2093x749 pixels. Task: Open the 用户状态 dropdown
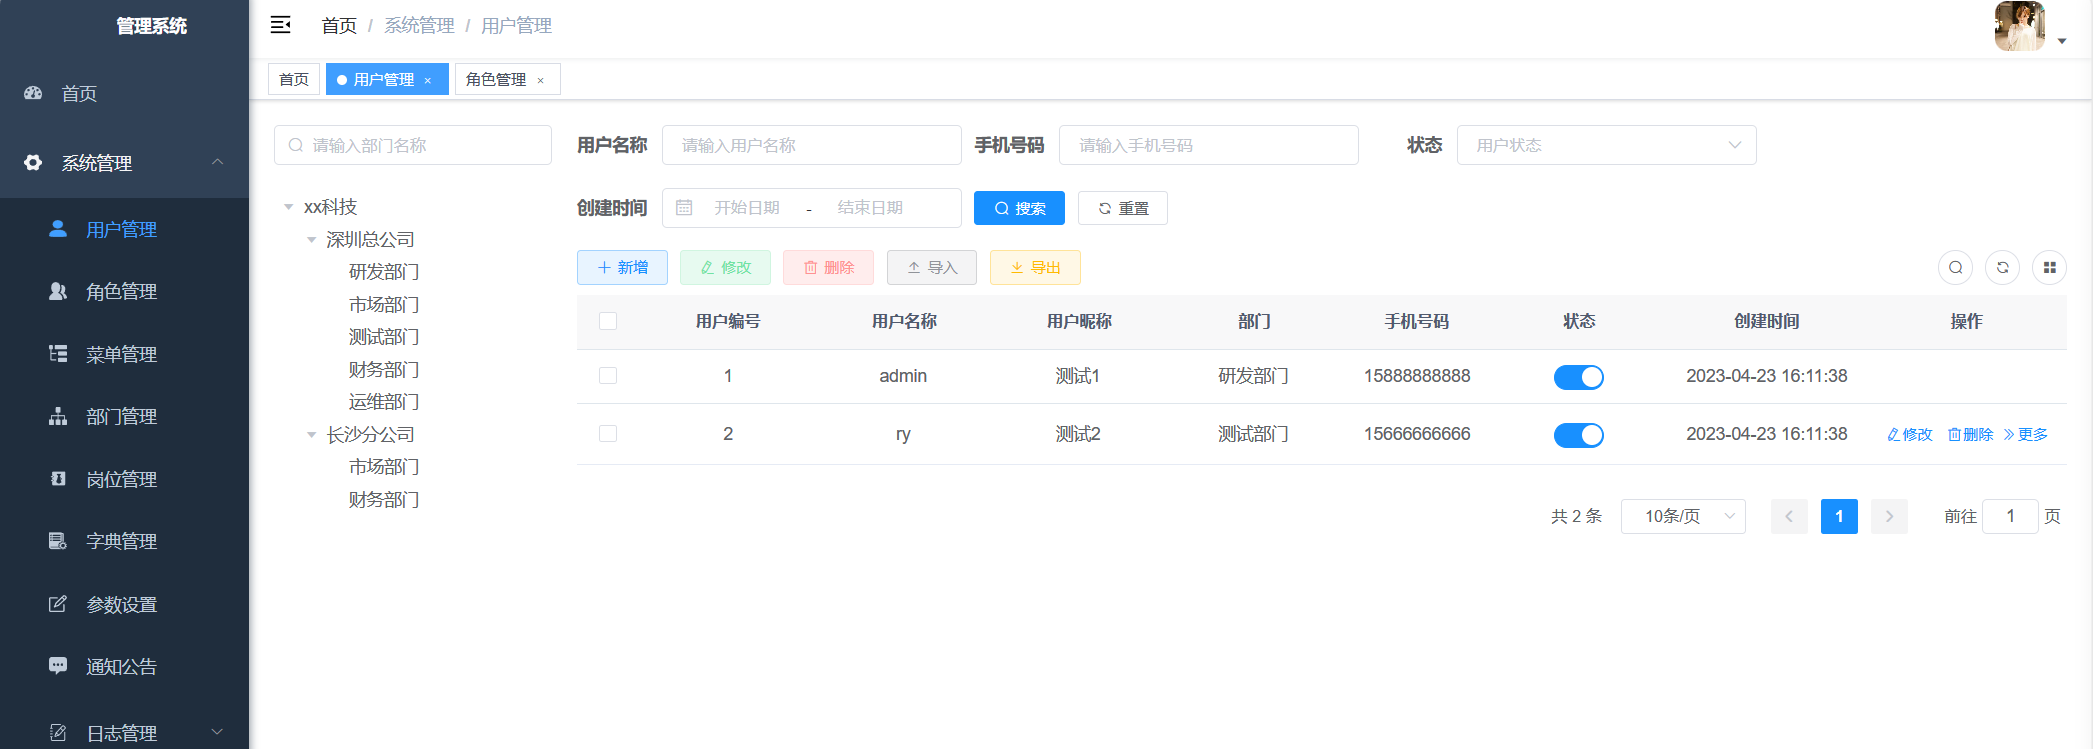(x=1606, y=145)
